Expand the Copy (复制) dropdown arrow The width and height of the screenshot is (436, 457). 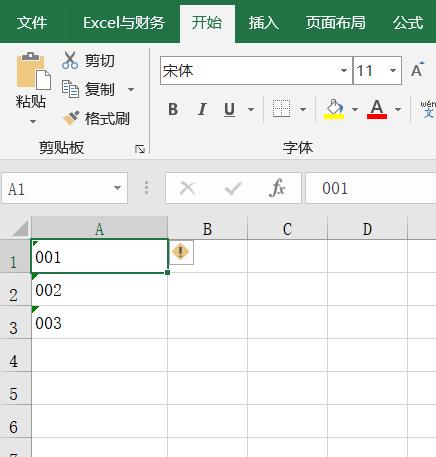click(x=131, y=89)
